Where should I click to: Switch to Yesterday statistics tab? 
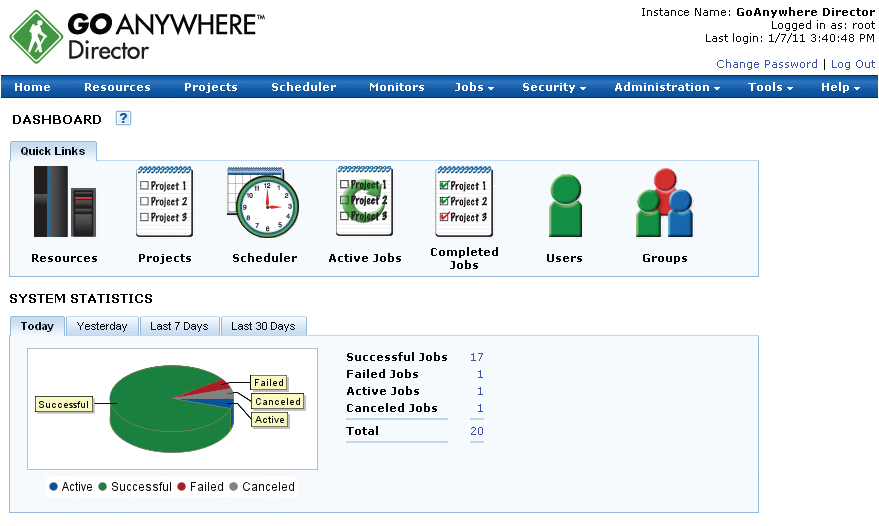(102, 326)
